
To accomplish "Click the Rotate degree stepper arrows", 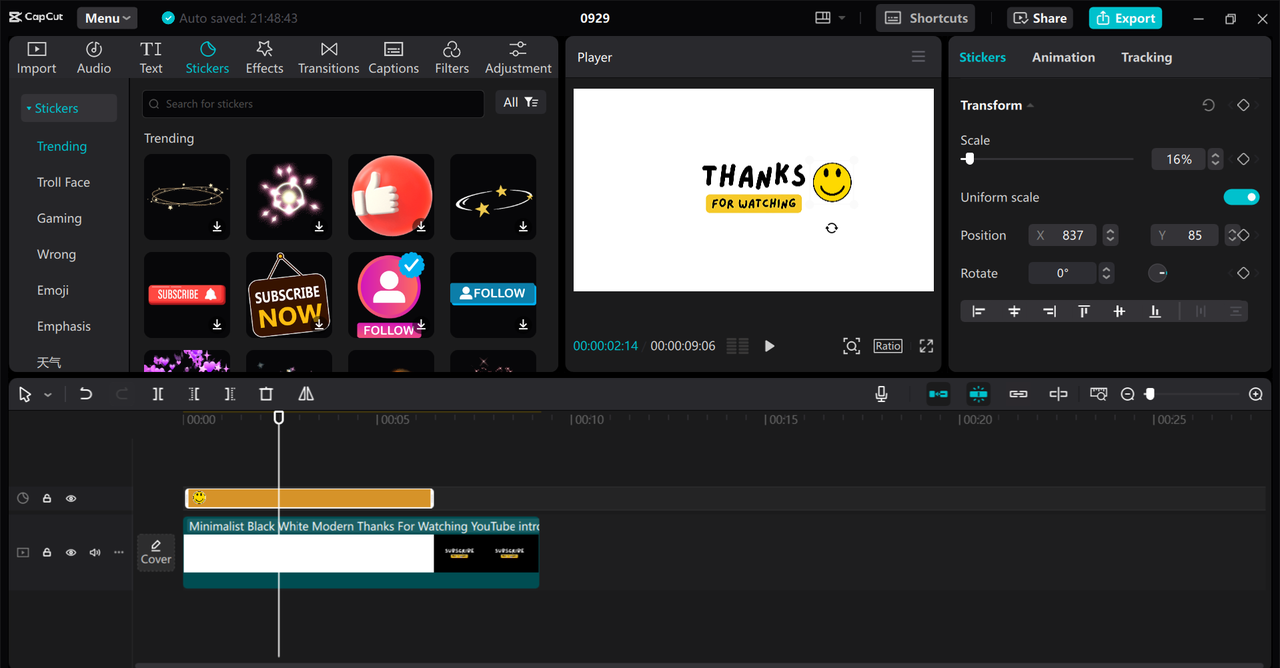I will click(1106, 273).
